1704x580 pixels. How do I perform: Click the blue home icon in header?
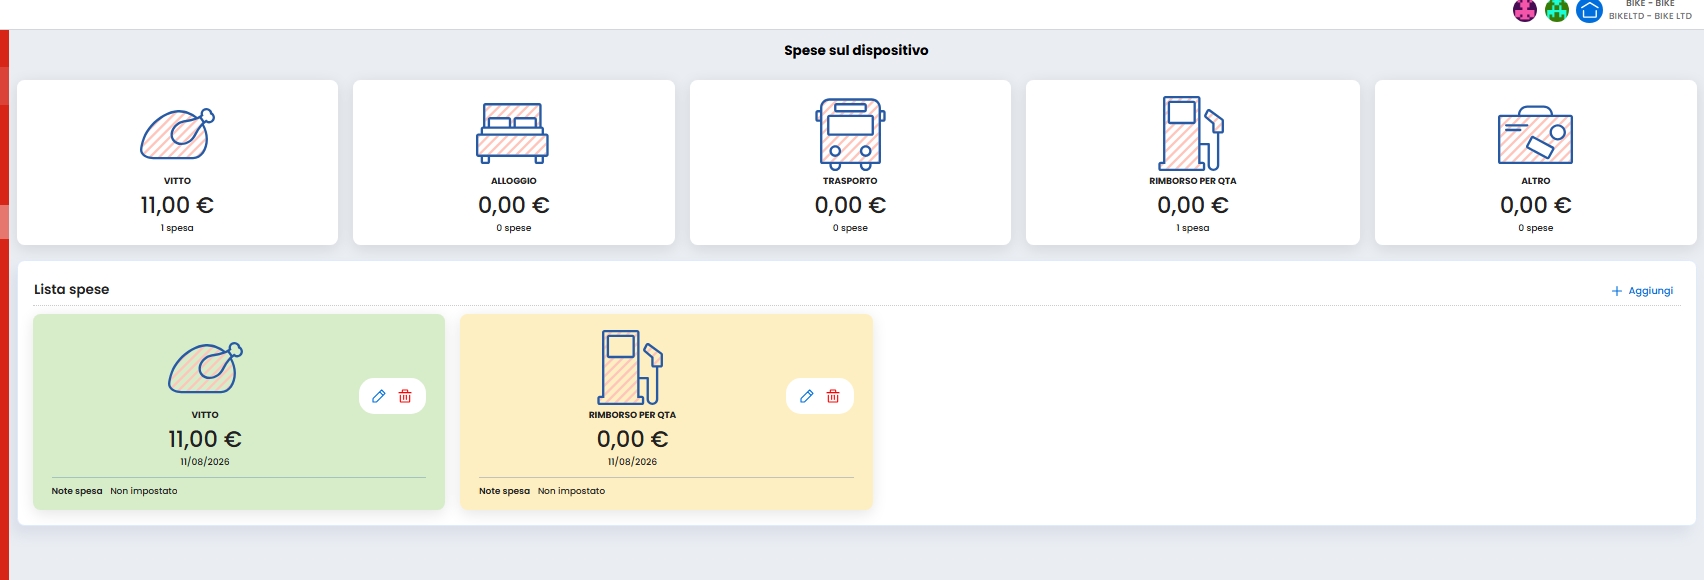[1589, 11]
